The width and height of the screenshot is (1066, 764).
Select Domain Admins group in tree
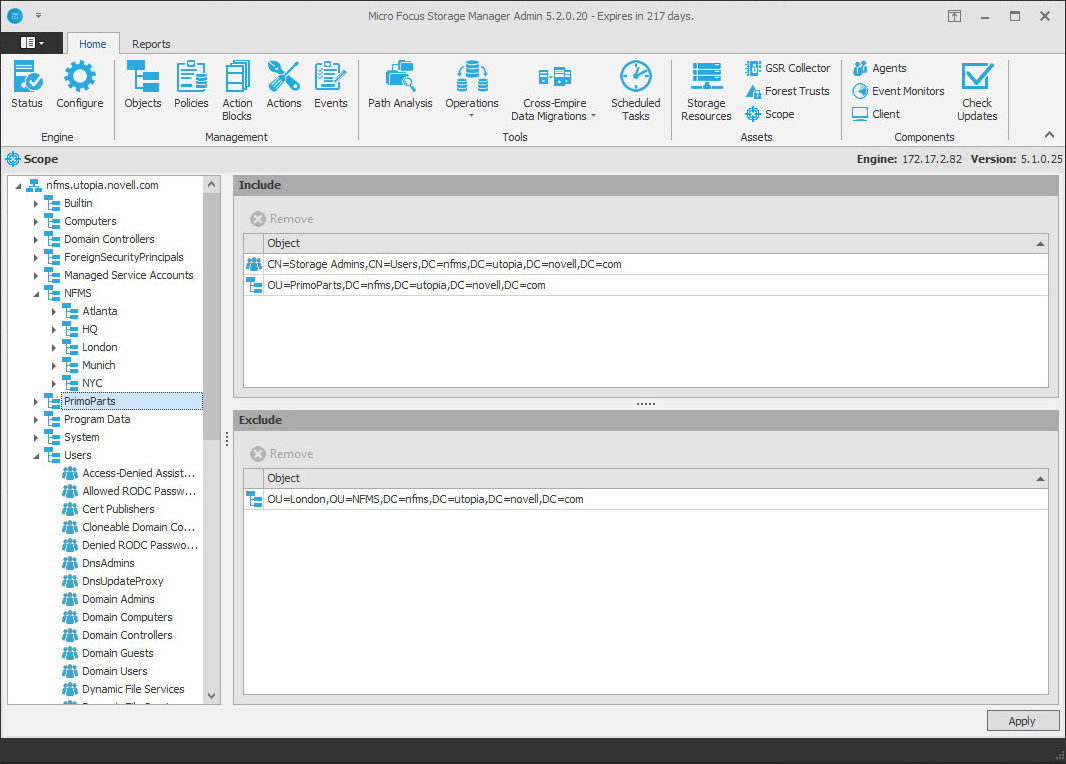click(x=118, y=599)
